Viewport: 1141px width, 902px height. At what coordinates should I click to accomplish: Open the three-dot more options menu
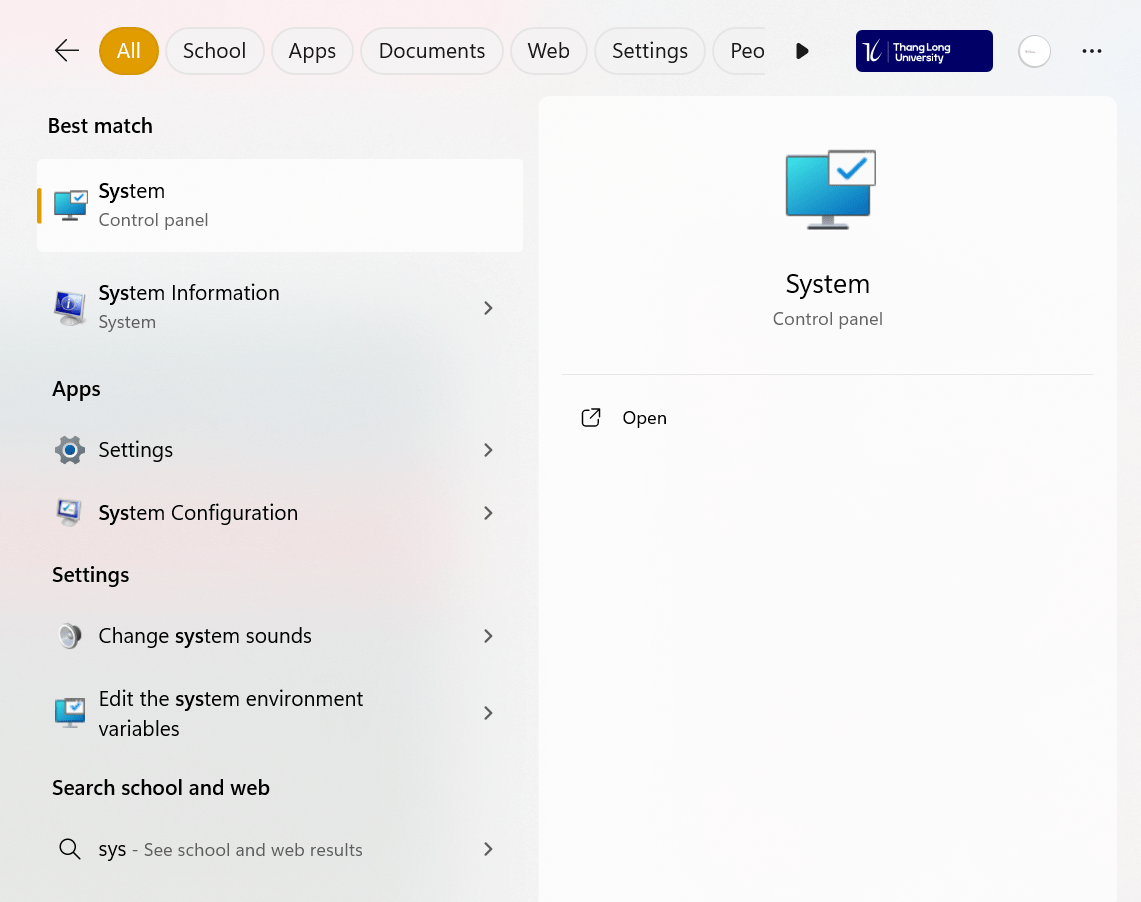(1092, 51)
